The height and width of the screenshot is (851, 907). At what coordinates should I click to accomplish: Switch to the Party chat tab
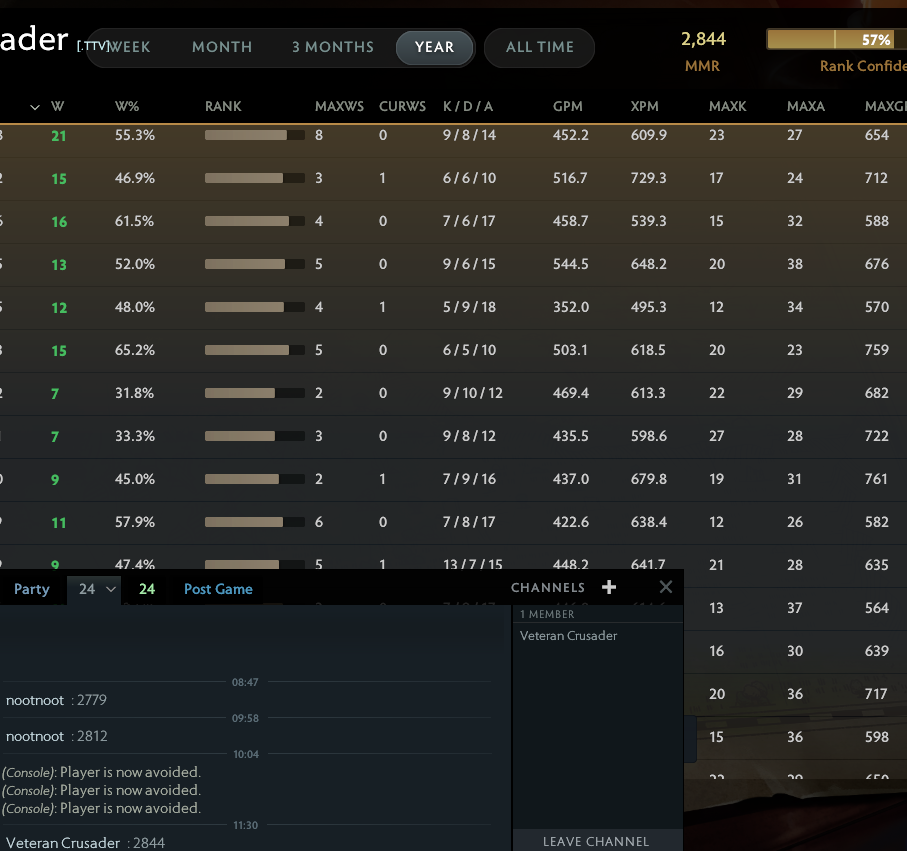point(31,589)
